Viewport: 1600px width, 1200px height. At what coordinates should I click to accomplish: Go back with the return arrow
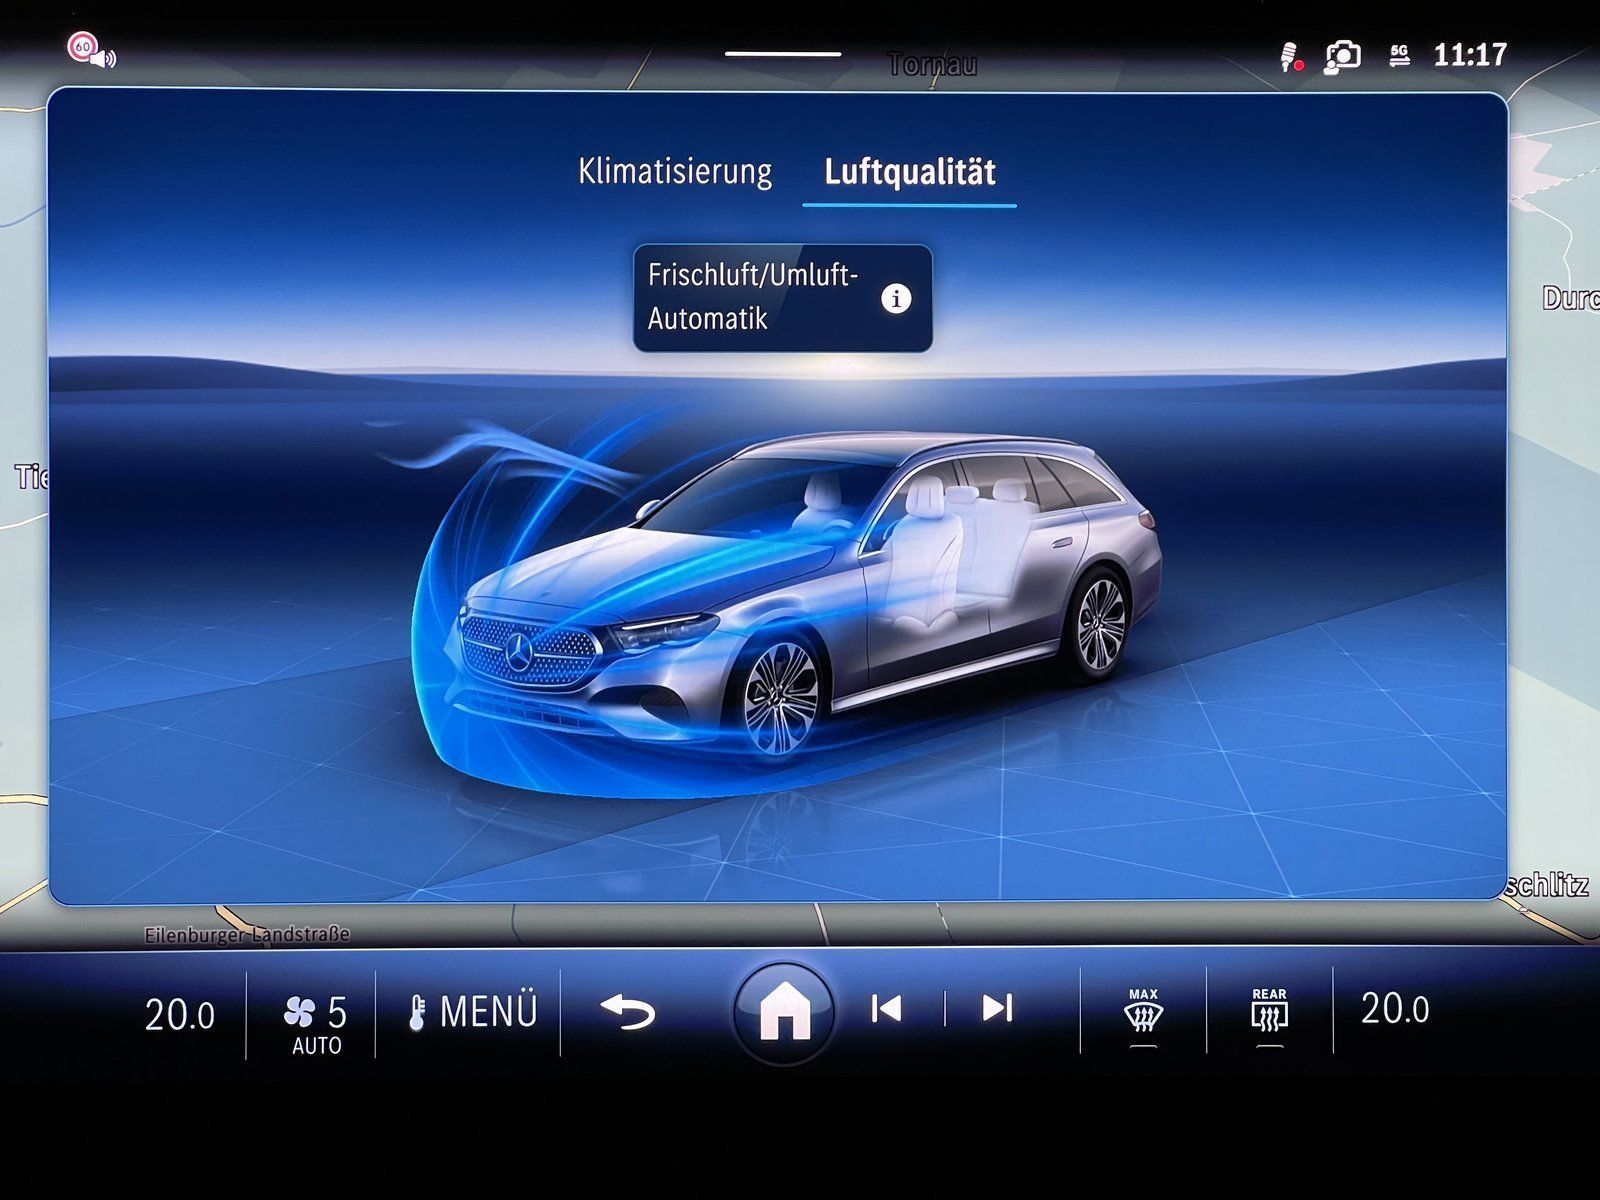[627, 1012]
